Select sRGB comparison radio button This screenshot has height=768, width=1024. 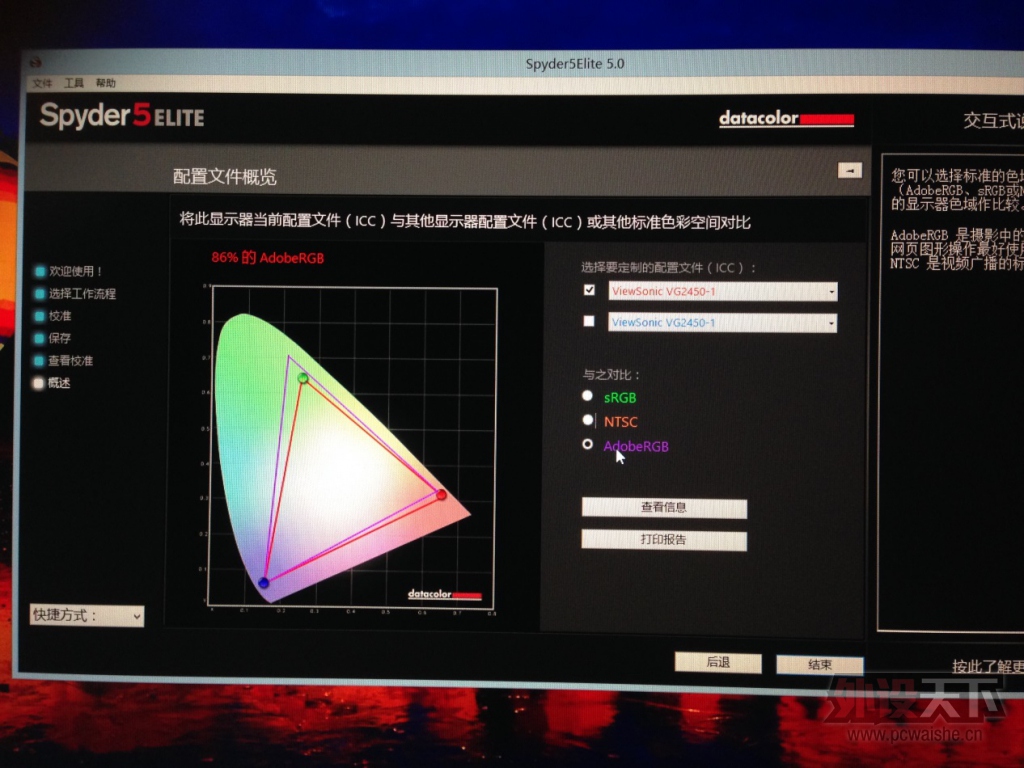tap(588, 396)
